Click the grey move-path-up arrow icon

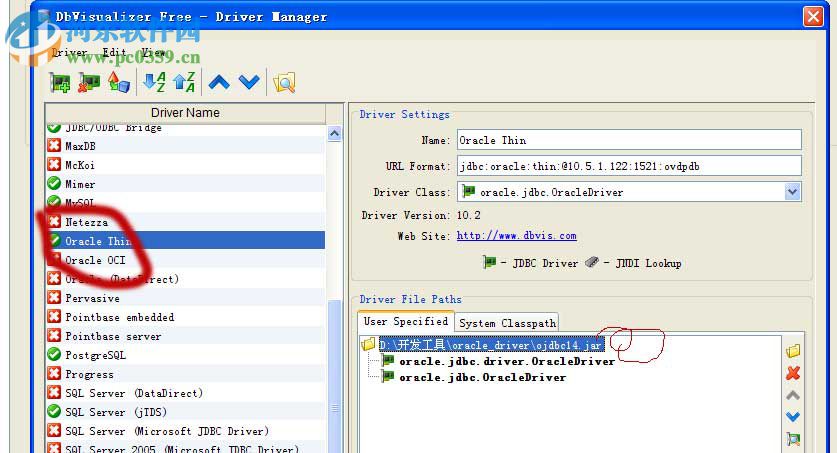(793, 395)
